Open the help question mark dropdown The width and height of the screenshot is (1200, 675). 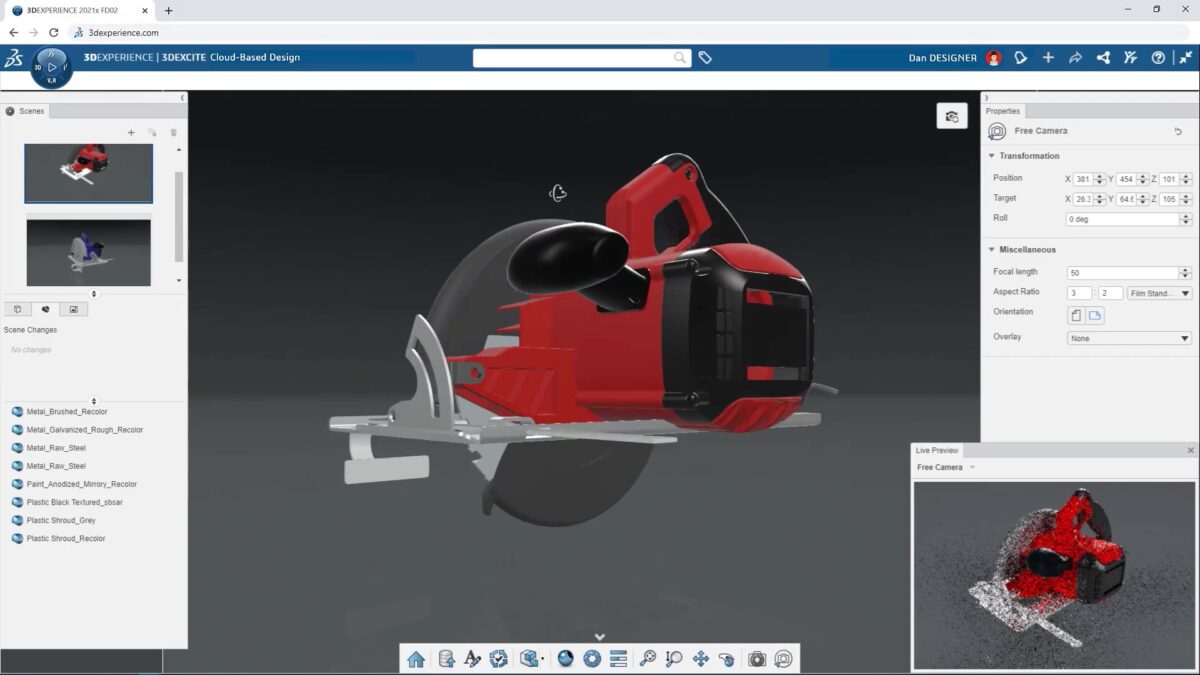(1158, 58)
